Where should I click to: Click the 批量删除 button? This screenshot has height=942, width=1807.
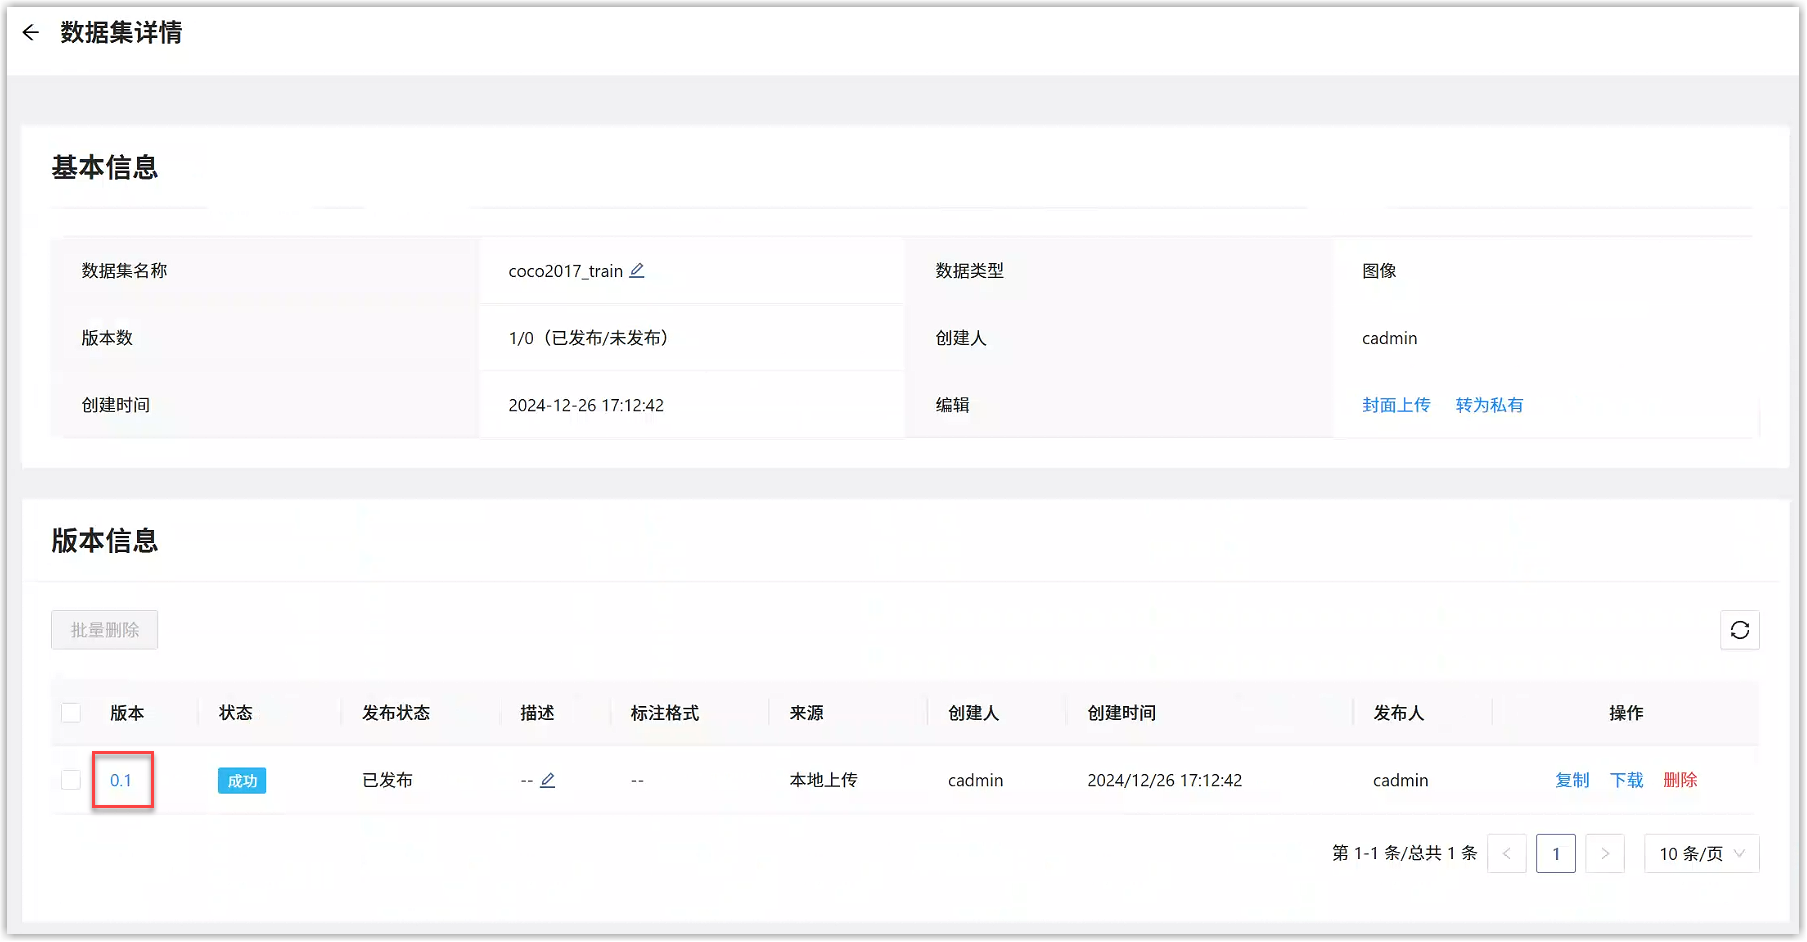105,630
